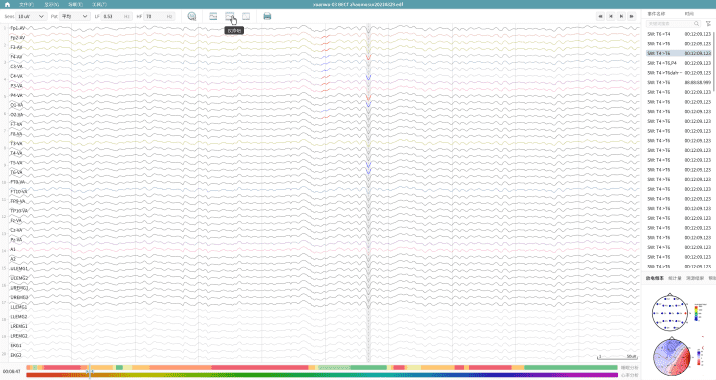Click the red spike marker on F4 trace
Image resolution: width=716 pixels, height=380 pixels.
pos(368,58)
